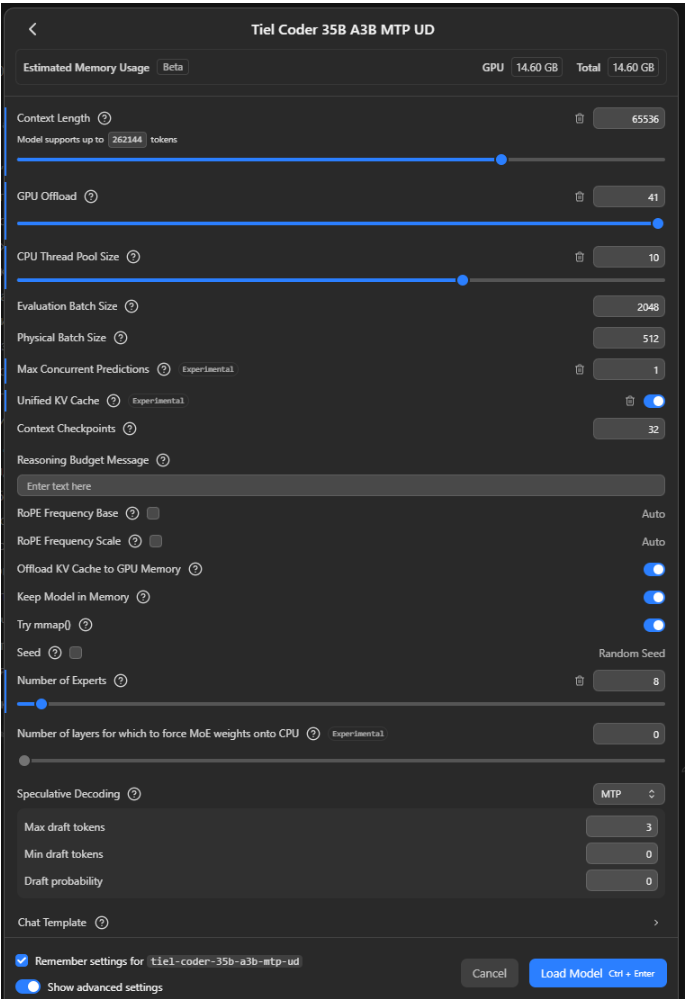Image resolution: width=685 pixels, height=999 pixels.
Task: Open help icon next to Evaluation Batch Size
Action: coord(131,306)
